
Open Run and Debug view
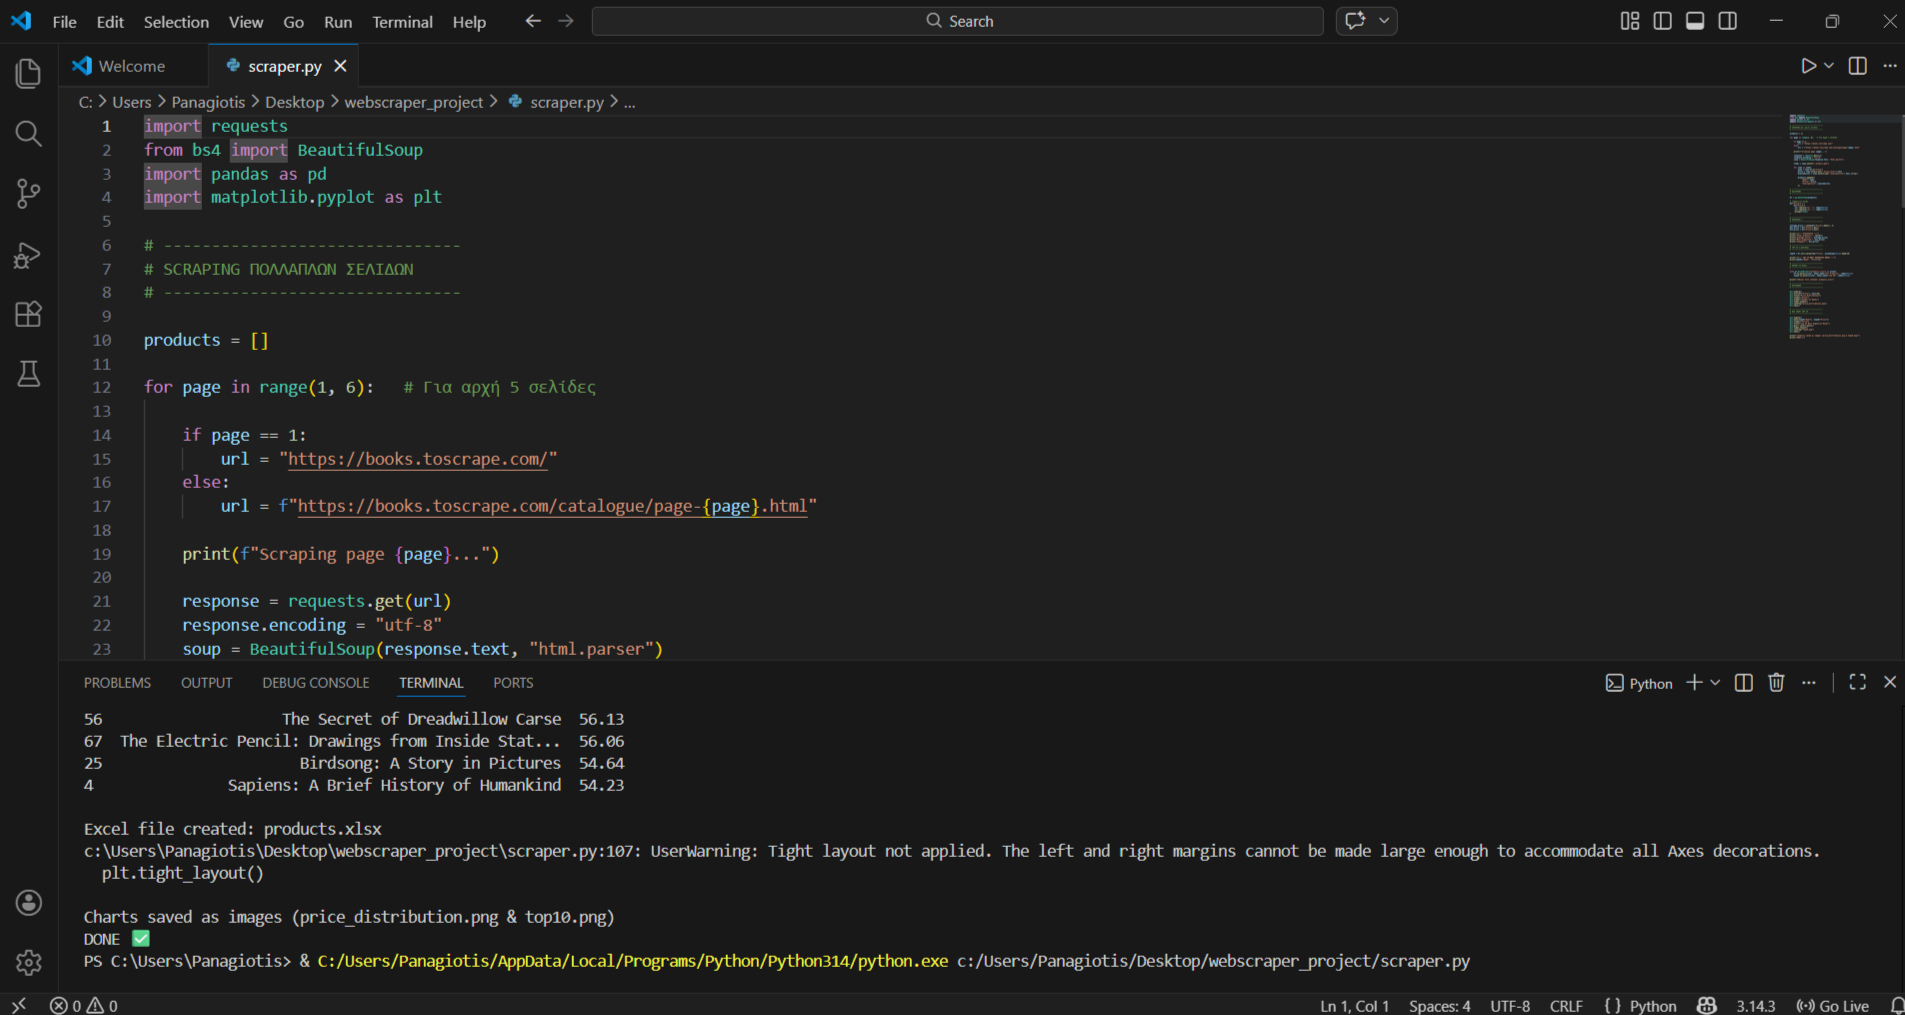[x=29, y=255]
